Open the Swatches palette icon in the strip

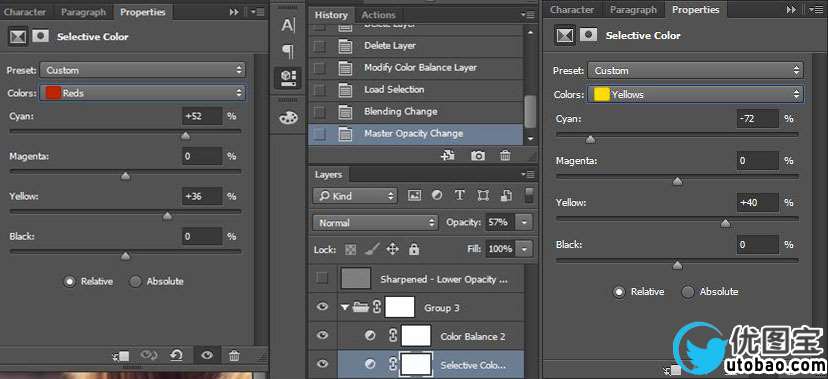(x=288, y=118)
